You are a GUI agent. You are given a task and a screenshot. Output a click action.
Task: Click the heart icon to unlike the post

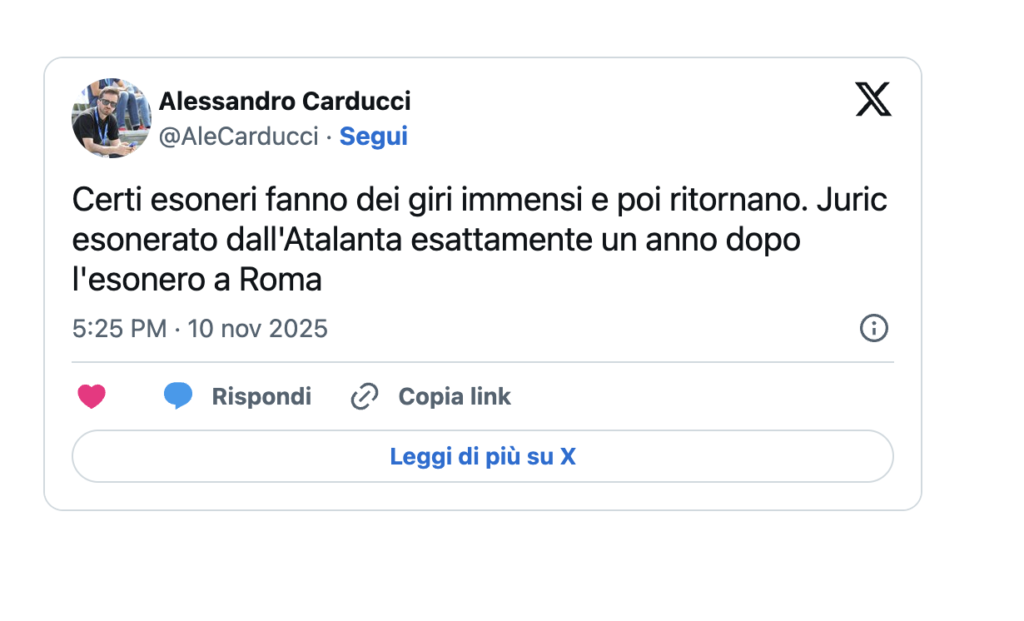point(92,396)
